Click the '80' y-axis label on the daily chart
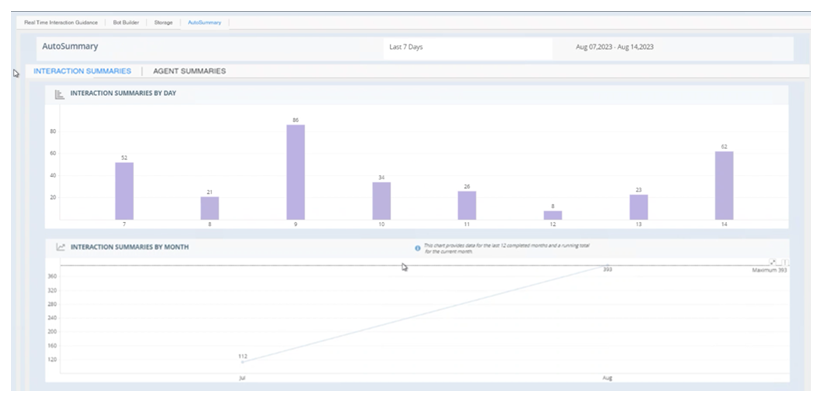Image resolution: width=823 pixels, height=403 pixels. click(53, 132)
